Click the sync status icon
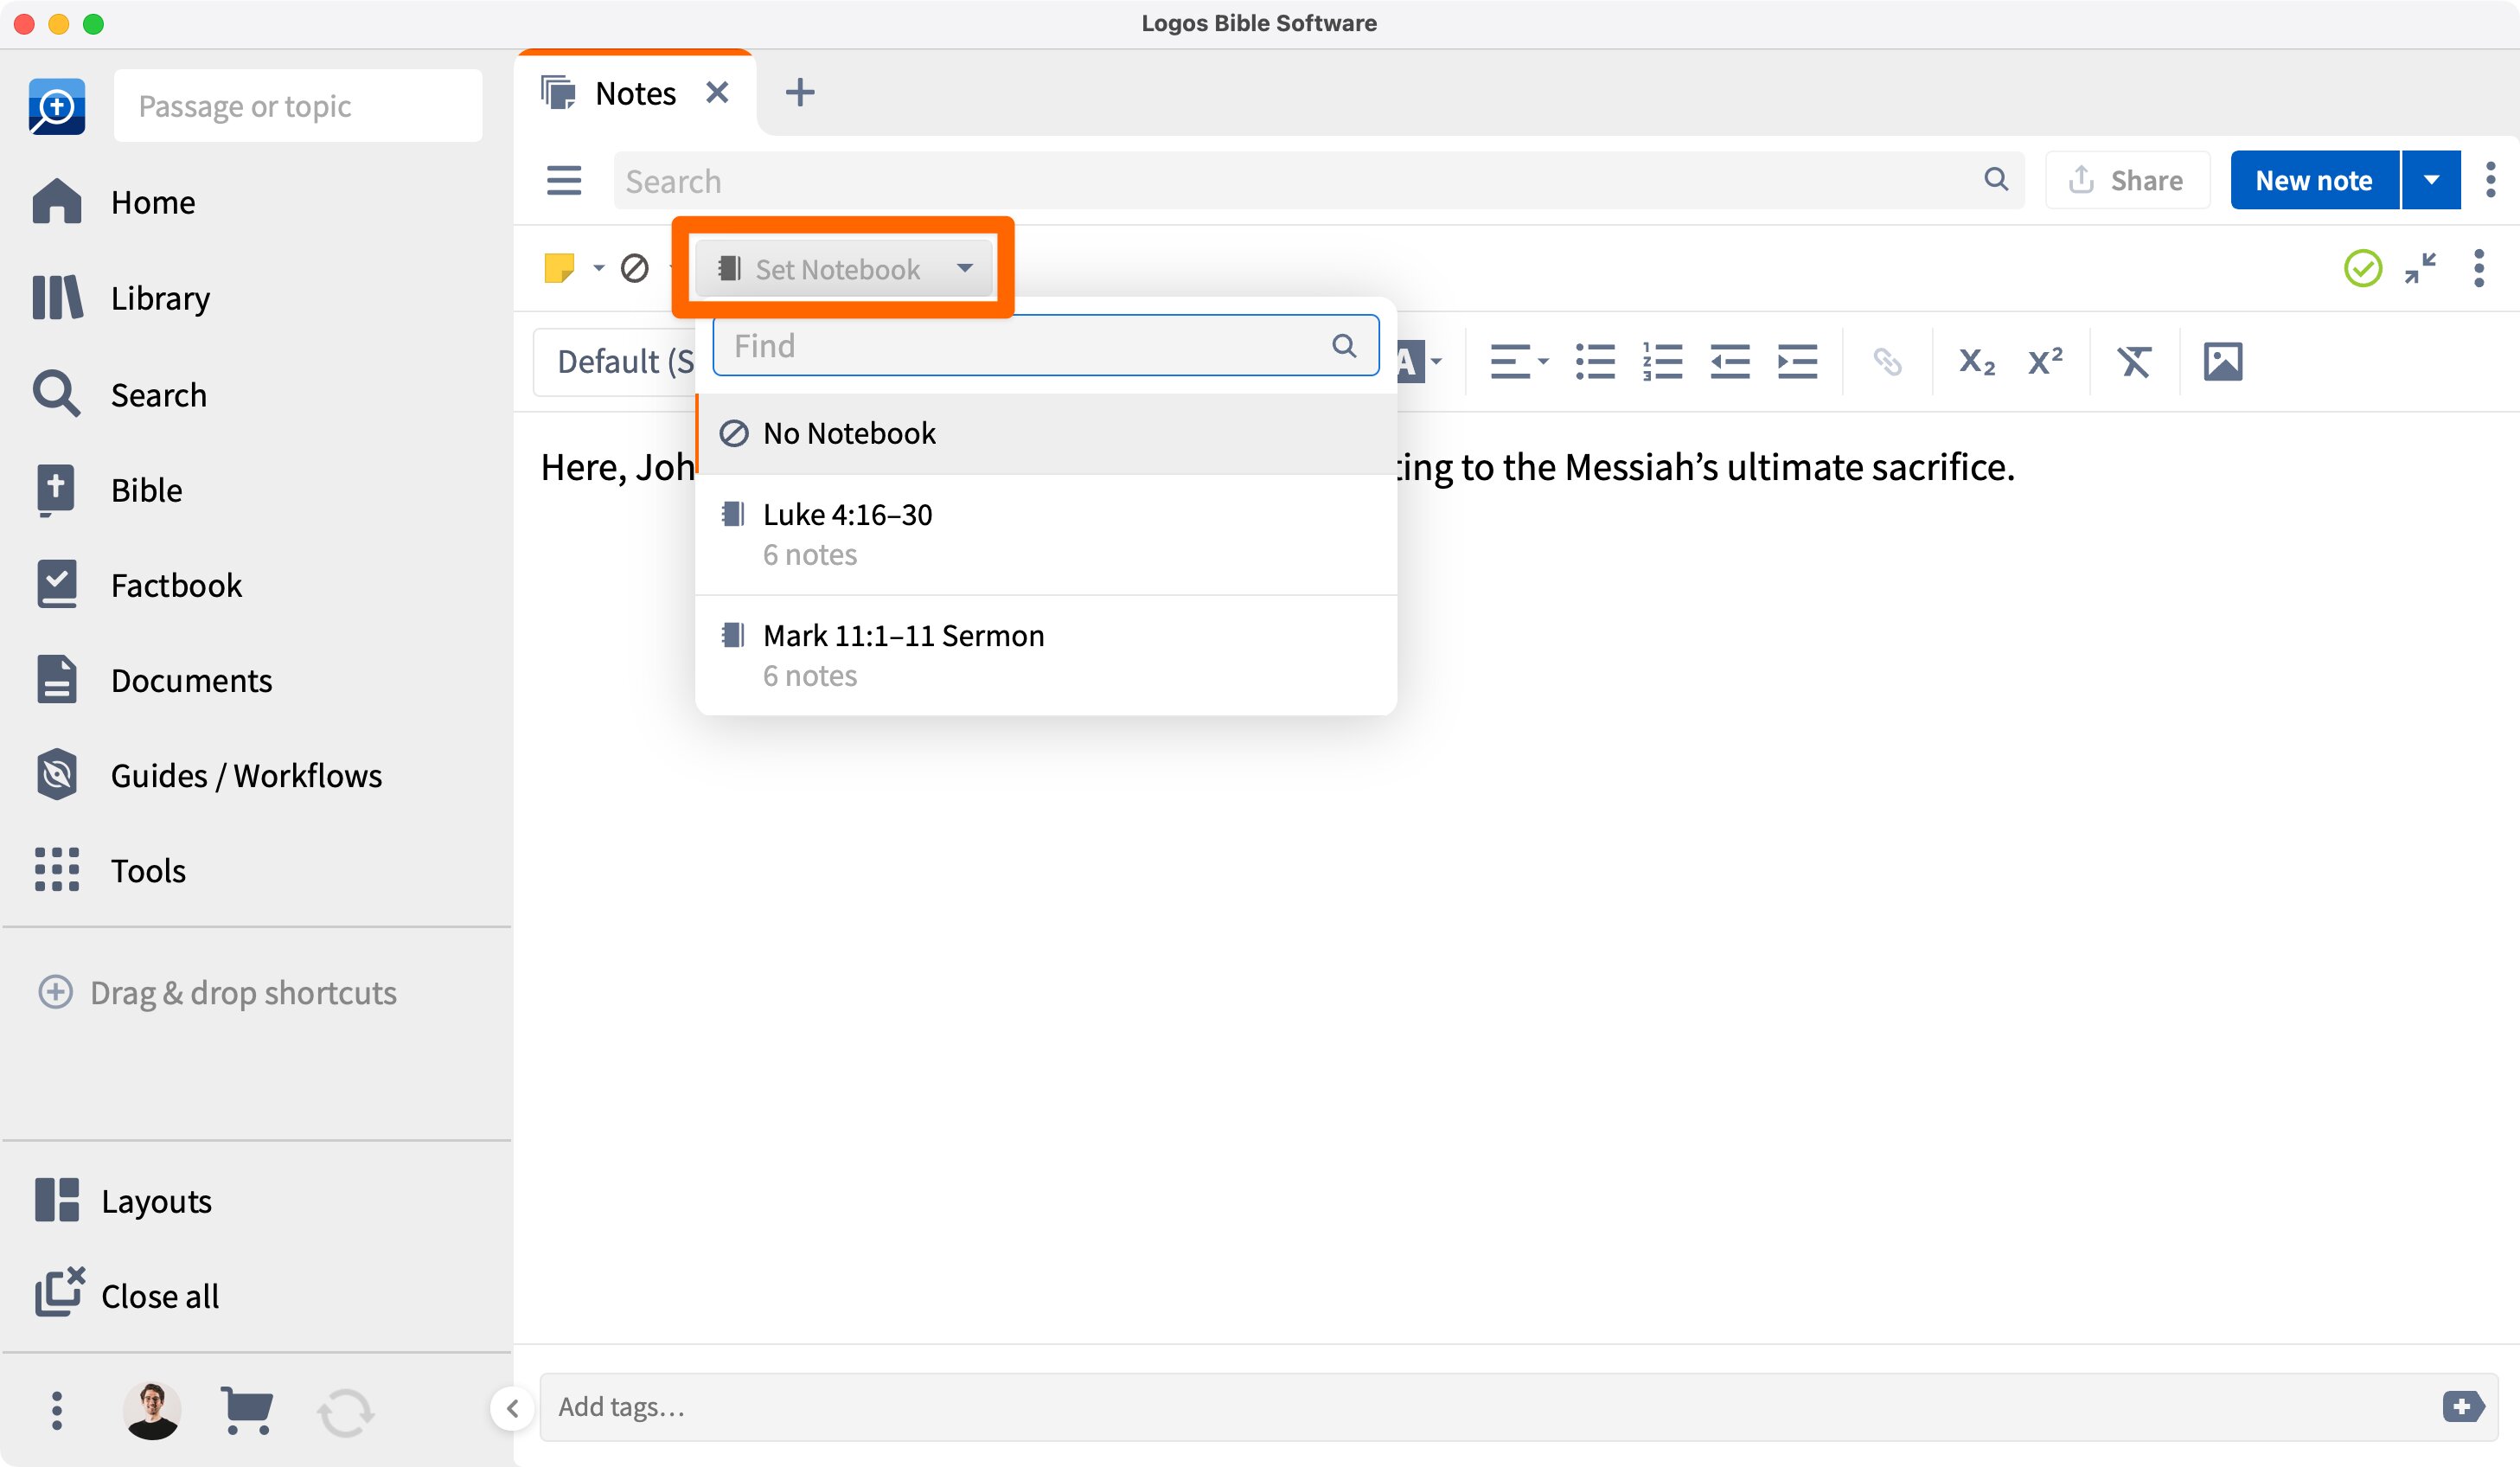2520x1467 pixels. pos(345,1412)
